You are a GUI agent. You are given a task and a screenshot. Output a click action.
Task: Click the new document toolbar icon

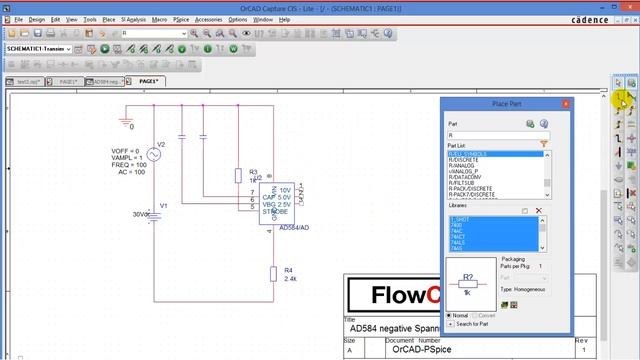pos(11,33)
